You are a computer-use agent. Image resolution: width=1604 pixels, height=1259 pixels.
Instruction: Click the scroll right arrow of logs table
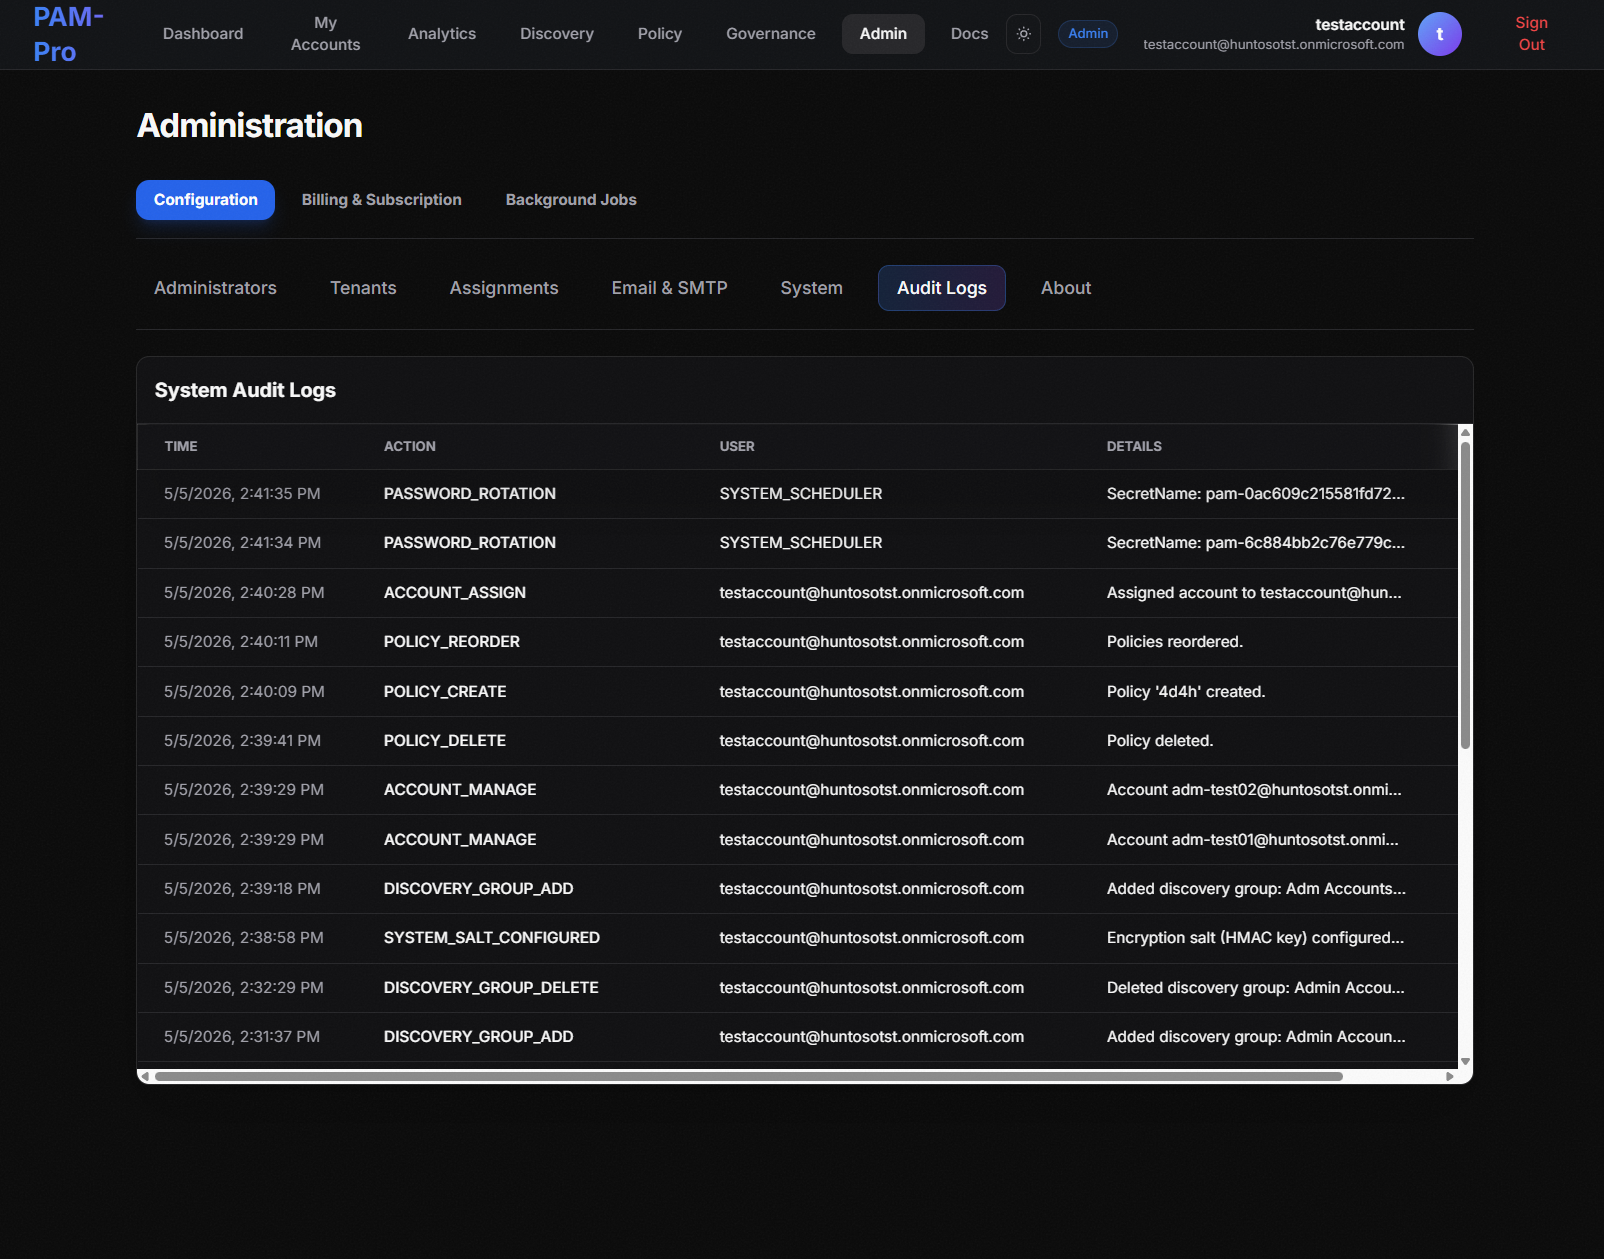1450,1077
